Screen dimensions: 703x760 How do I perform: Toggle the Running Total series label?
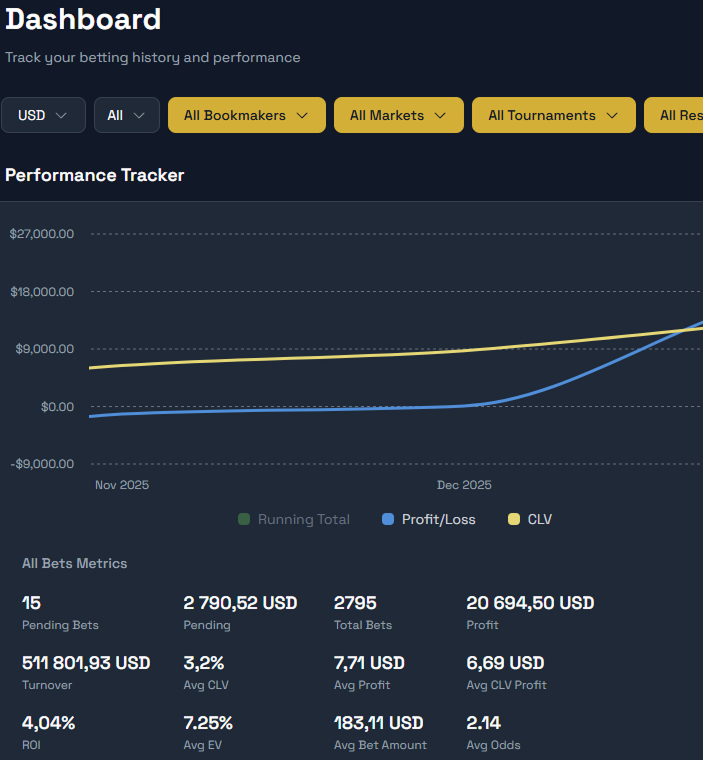point(304,519)
